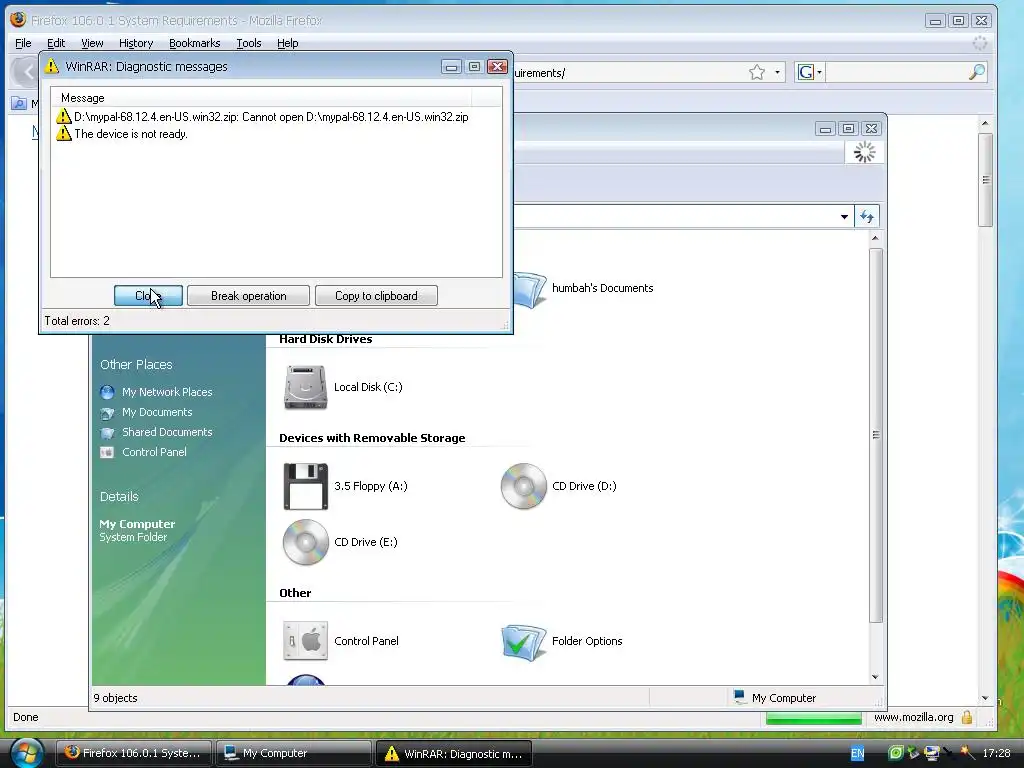Click the sidebar Control Panel icon

point(107,452)
